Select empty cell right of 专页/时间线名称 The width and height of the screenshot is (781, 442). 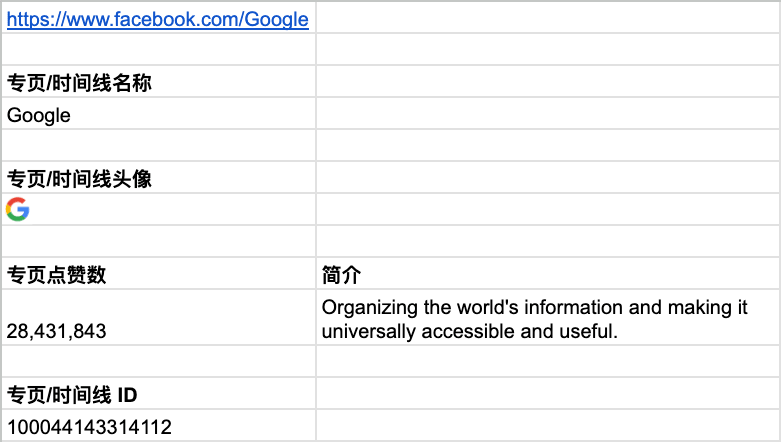(x=548, y=81)
